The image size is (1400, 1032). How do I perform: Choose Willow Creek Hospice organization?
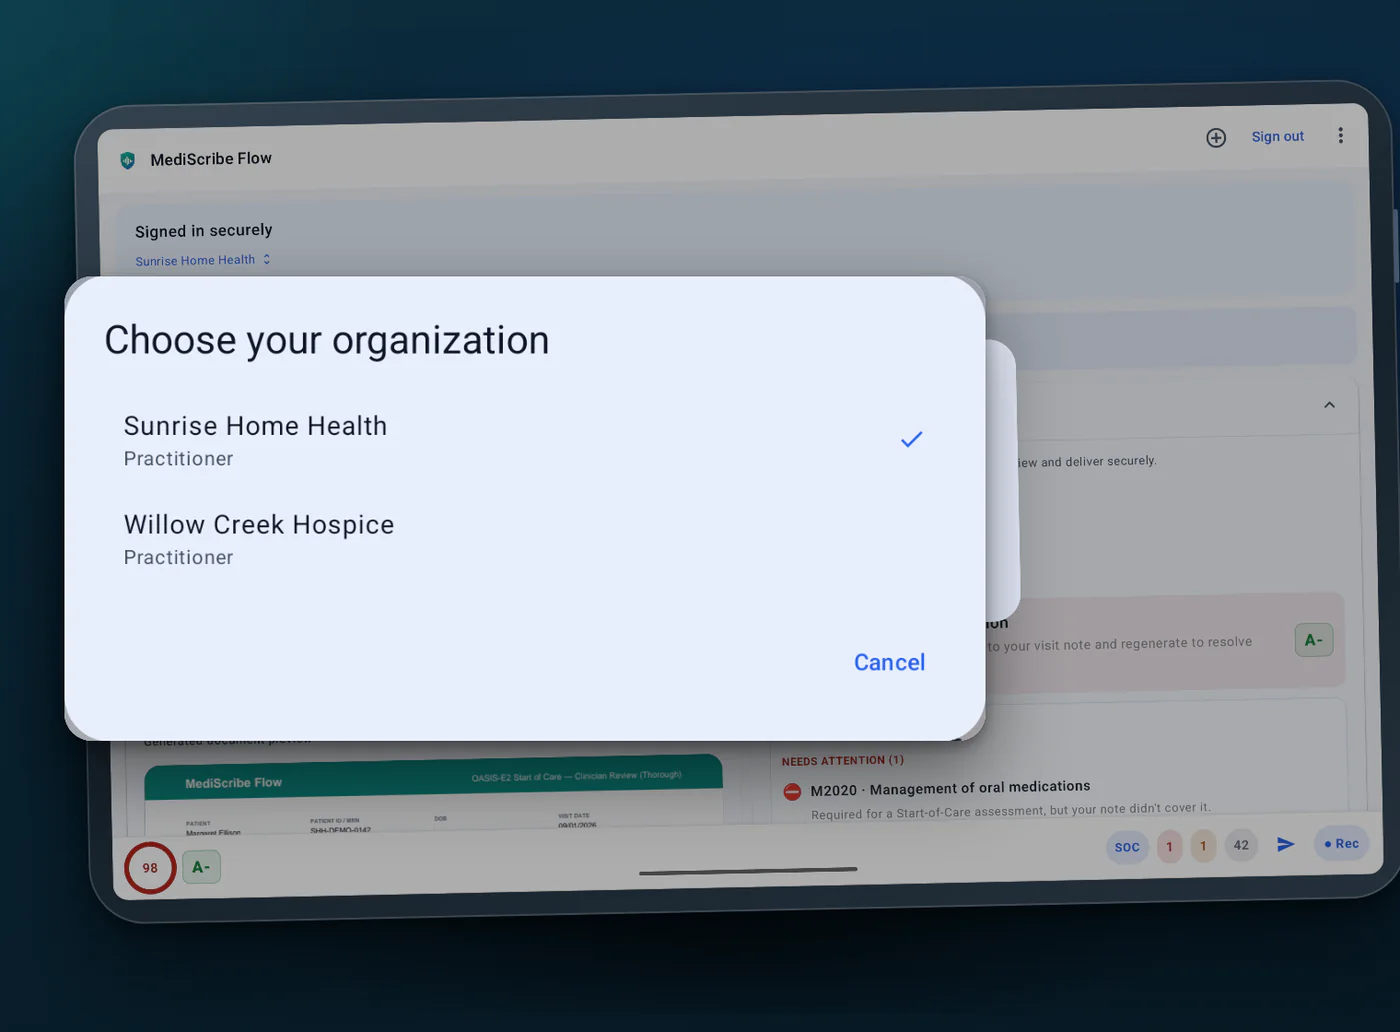[524, 540]
